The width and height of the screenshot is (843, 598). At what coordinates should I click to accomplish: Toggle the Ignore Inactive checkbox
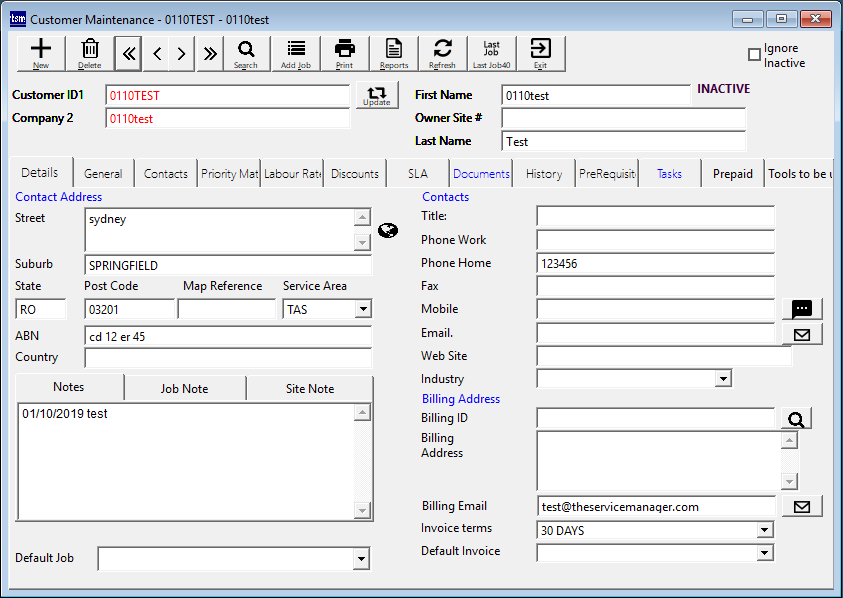pos(755,55)
